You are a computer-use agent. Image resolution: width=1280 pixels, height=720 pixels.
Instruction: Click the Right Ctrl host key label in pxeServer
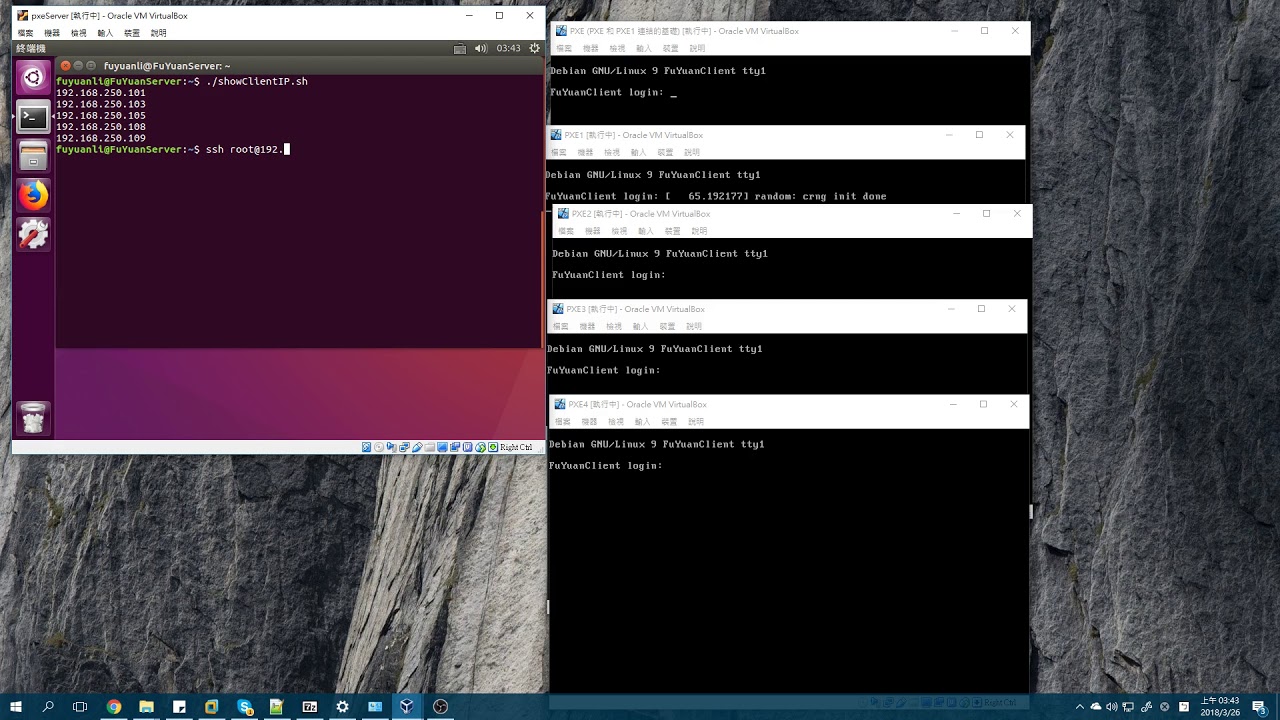pos(516,447)
